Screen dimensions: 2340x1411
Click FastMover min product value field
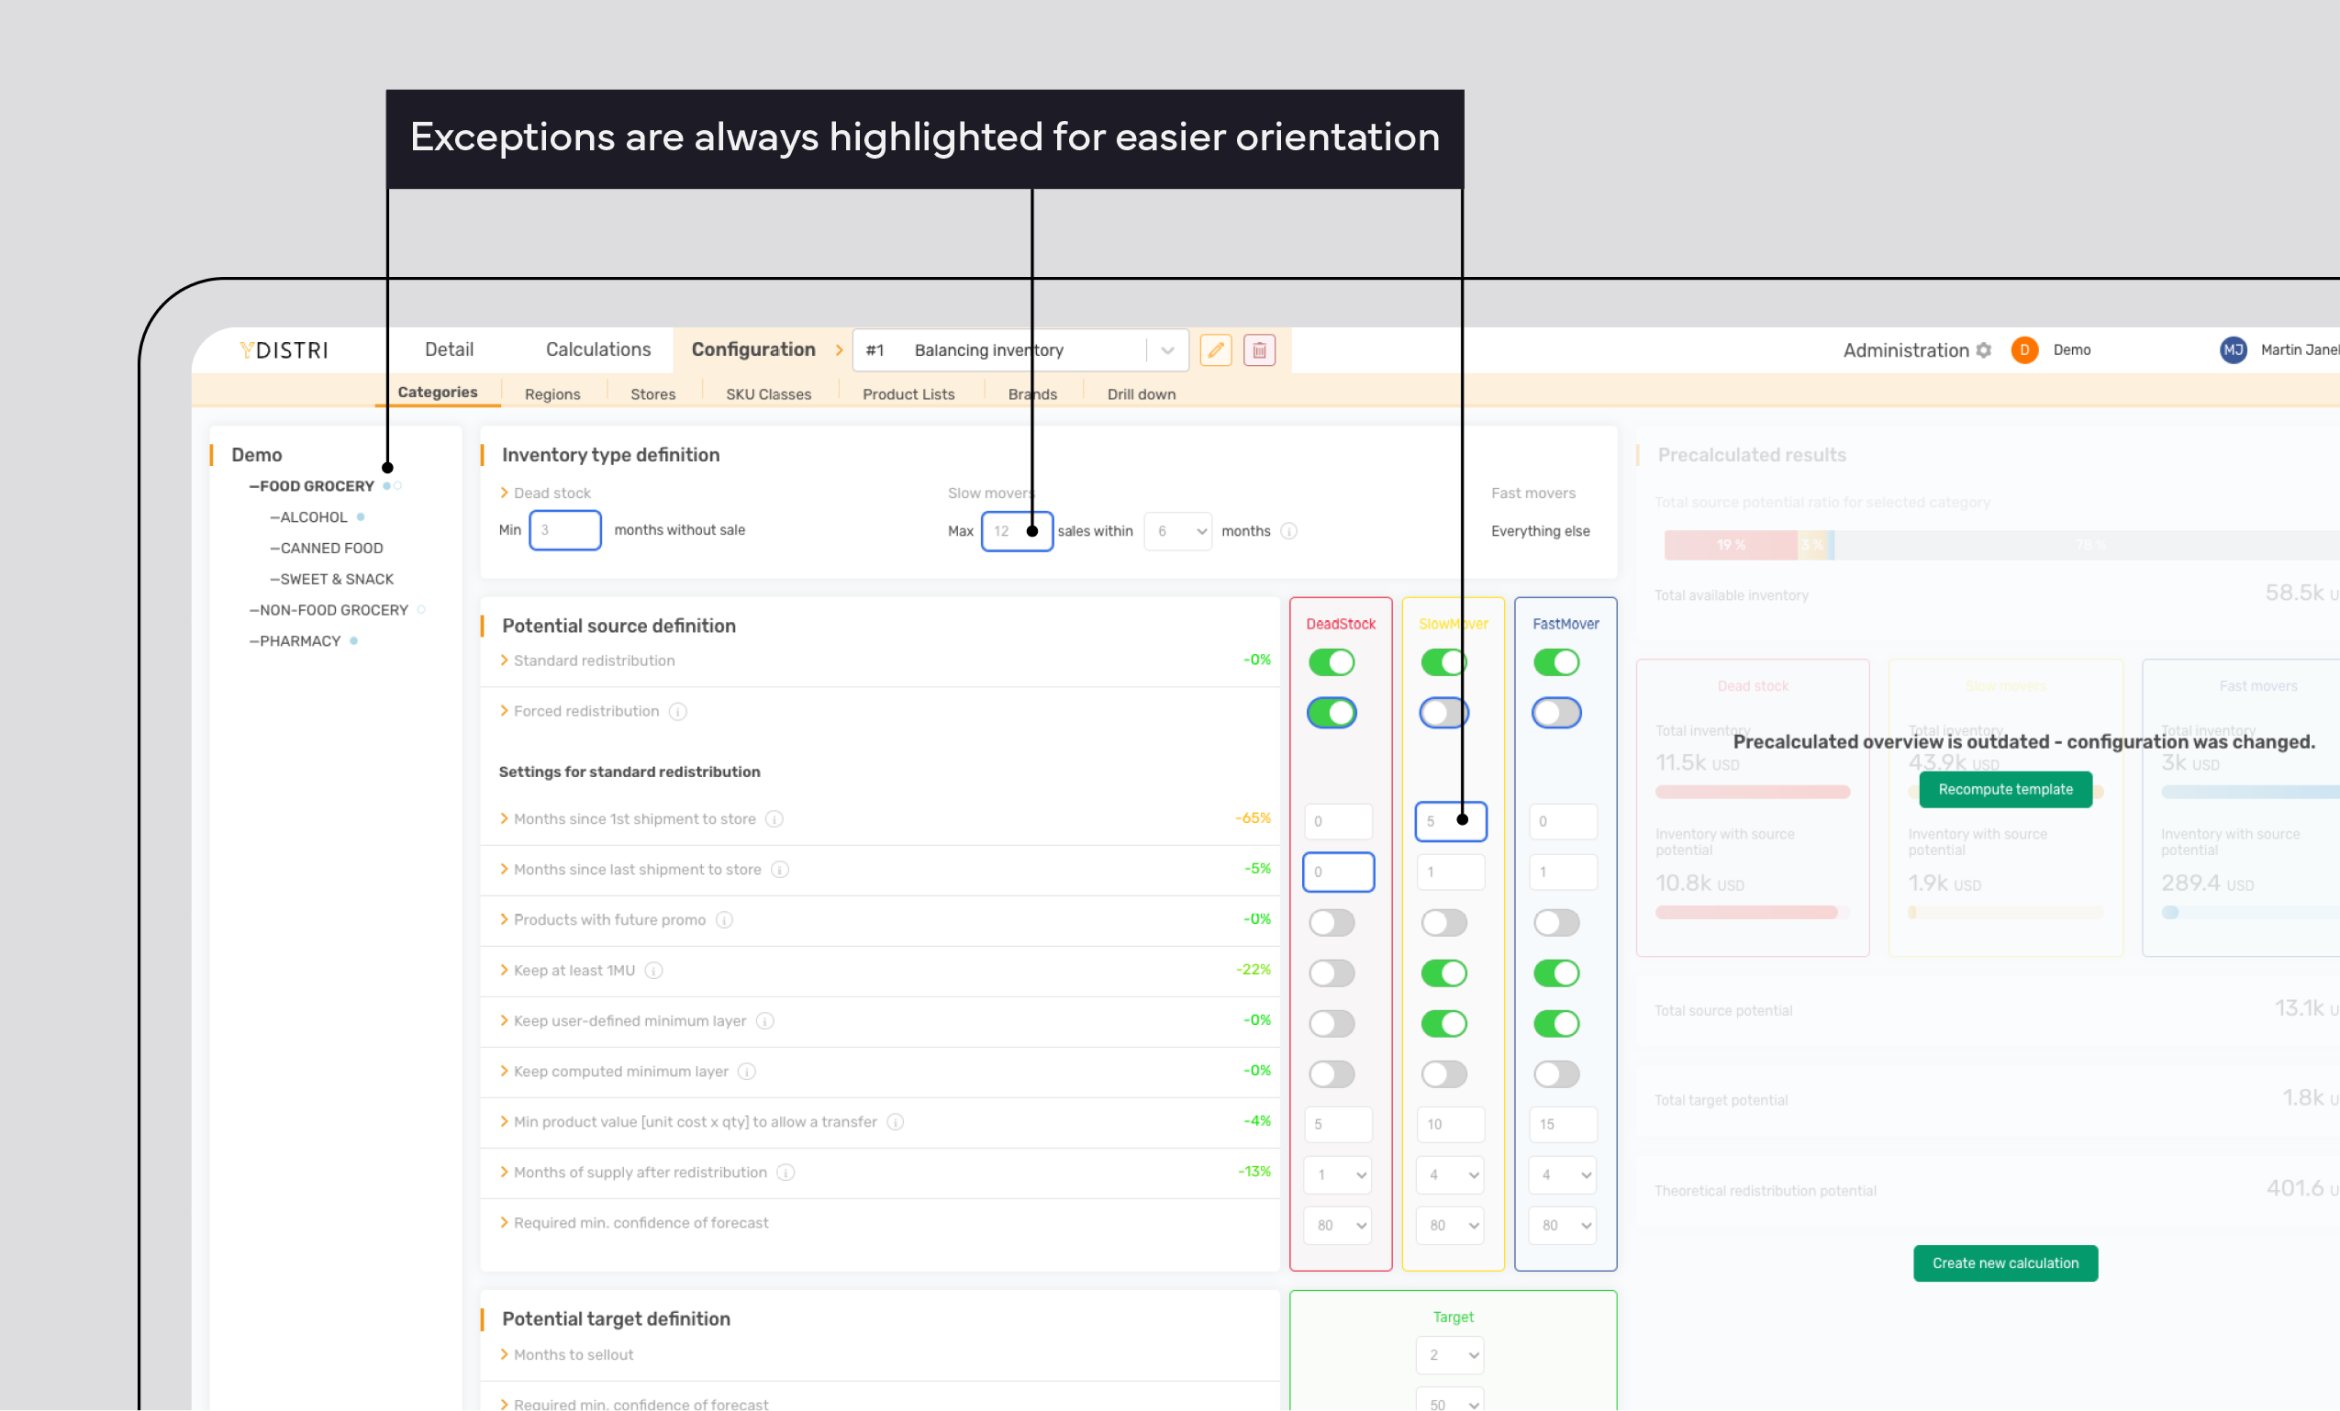click(x=1563, y=1124)
